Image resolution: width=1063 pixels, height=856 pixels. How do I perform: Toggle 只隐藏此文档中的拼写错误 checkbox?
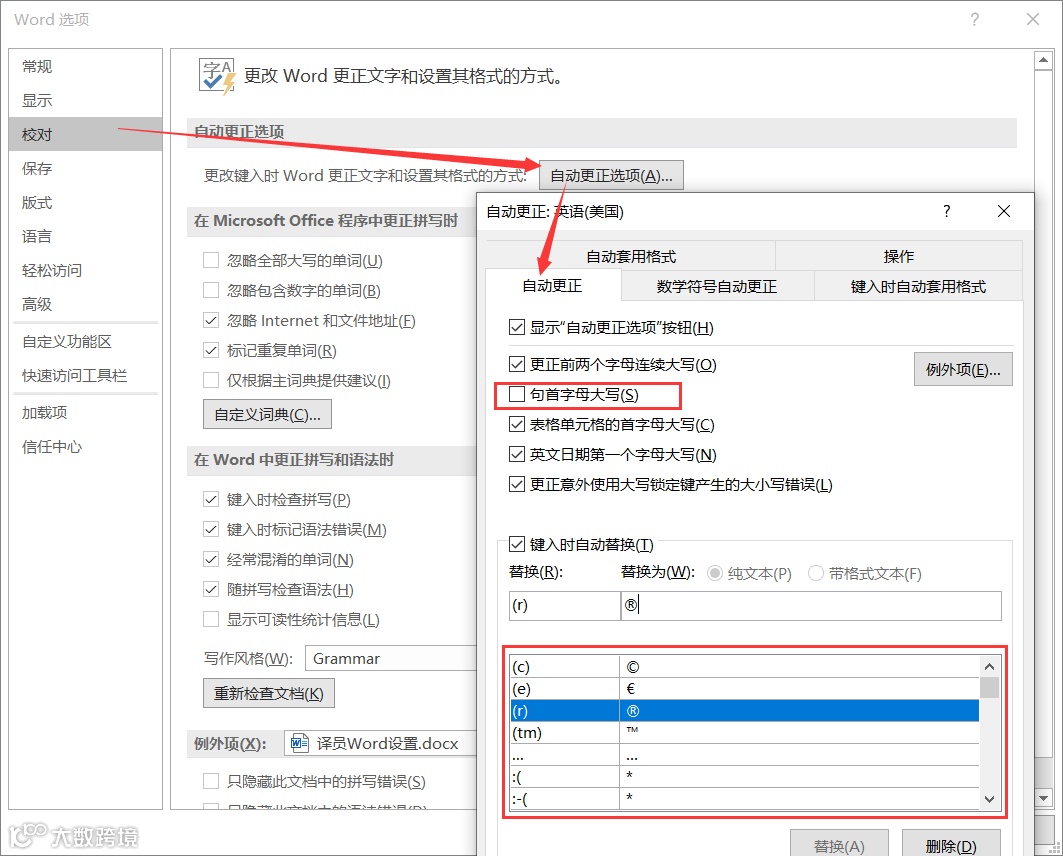211,781
